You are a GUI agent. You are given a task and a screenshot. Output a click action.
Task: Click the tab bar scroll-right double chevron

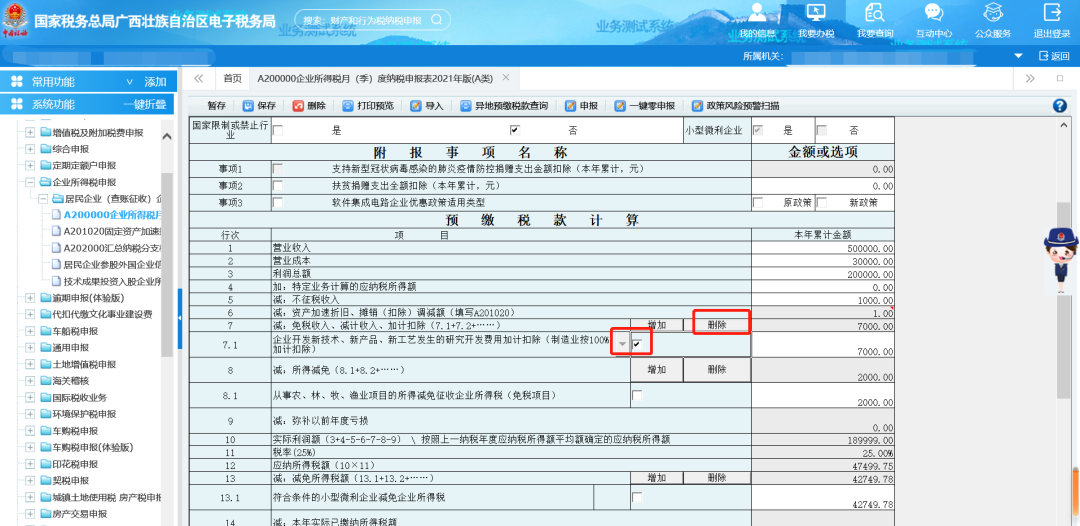point(1030,78)
